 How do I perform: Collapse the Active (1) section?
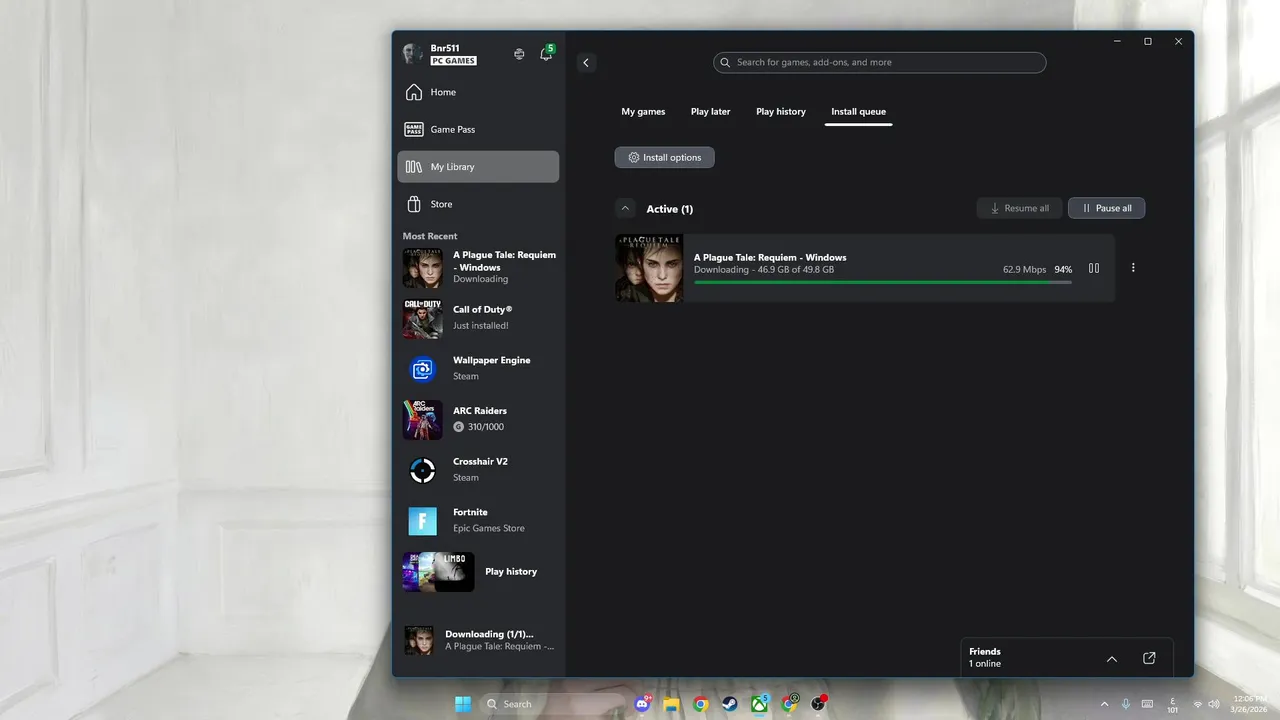(625, 208)
